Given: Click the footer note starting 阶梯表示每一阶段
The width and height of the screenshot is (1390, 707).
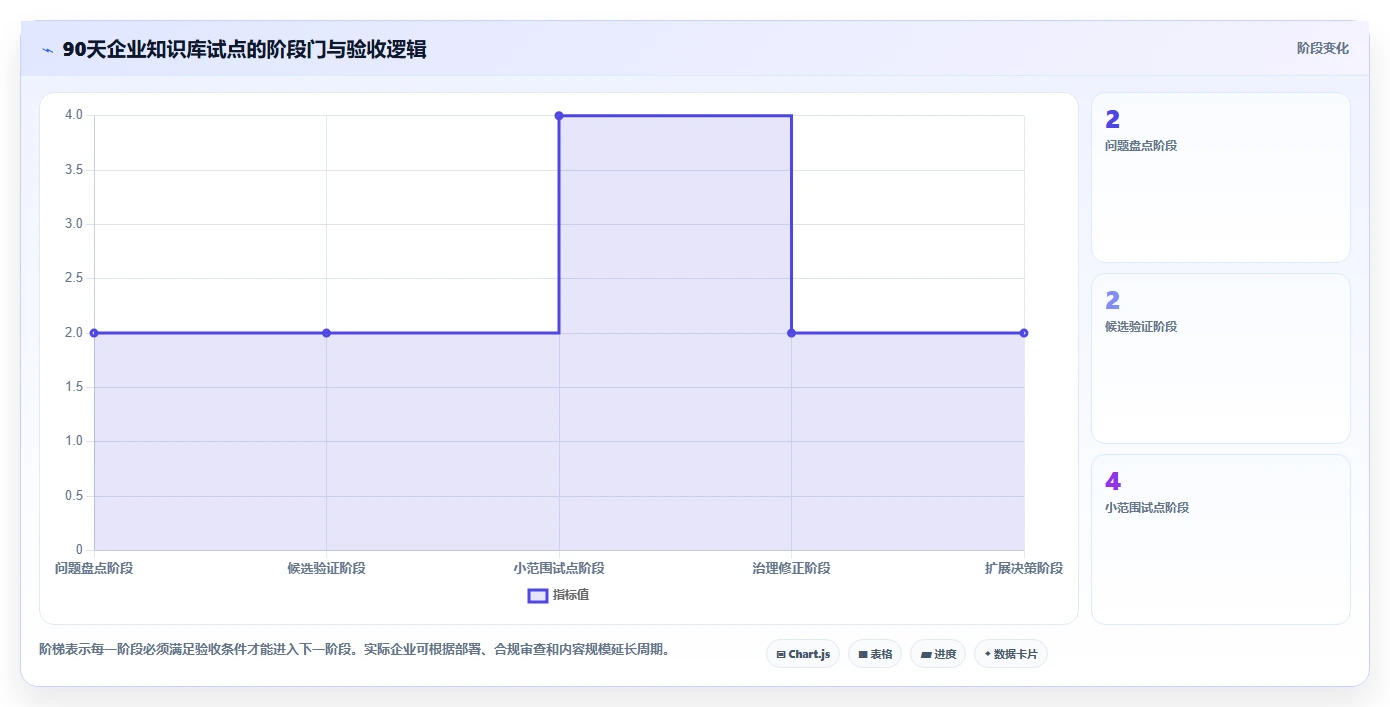Looking at the screenshot, I should [354, 650].
